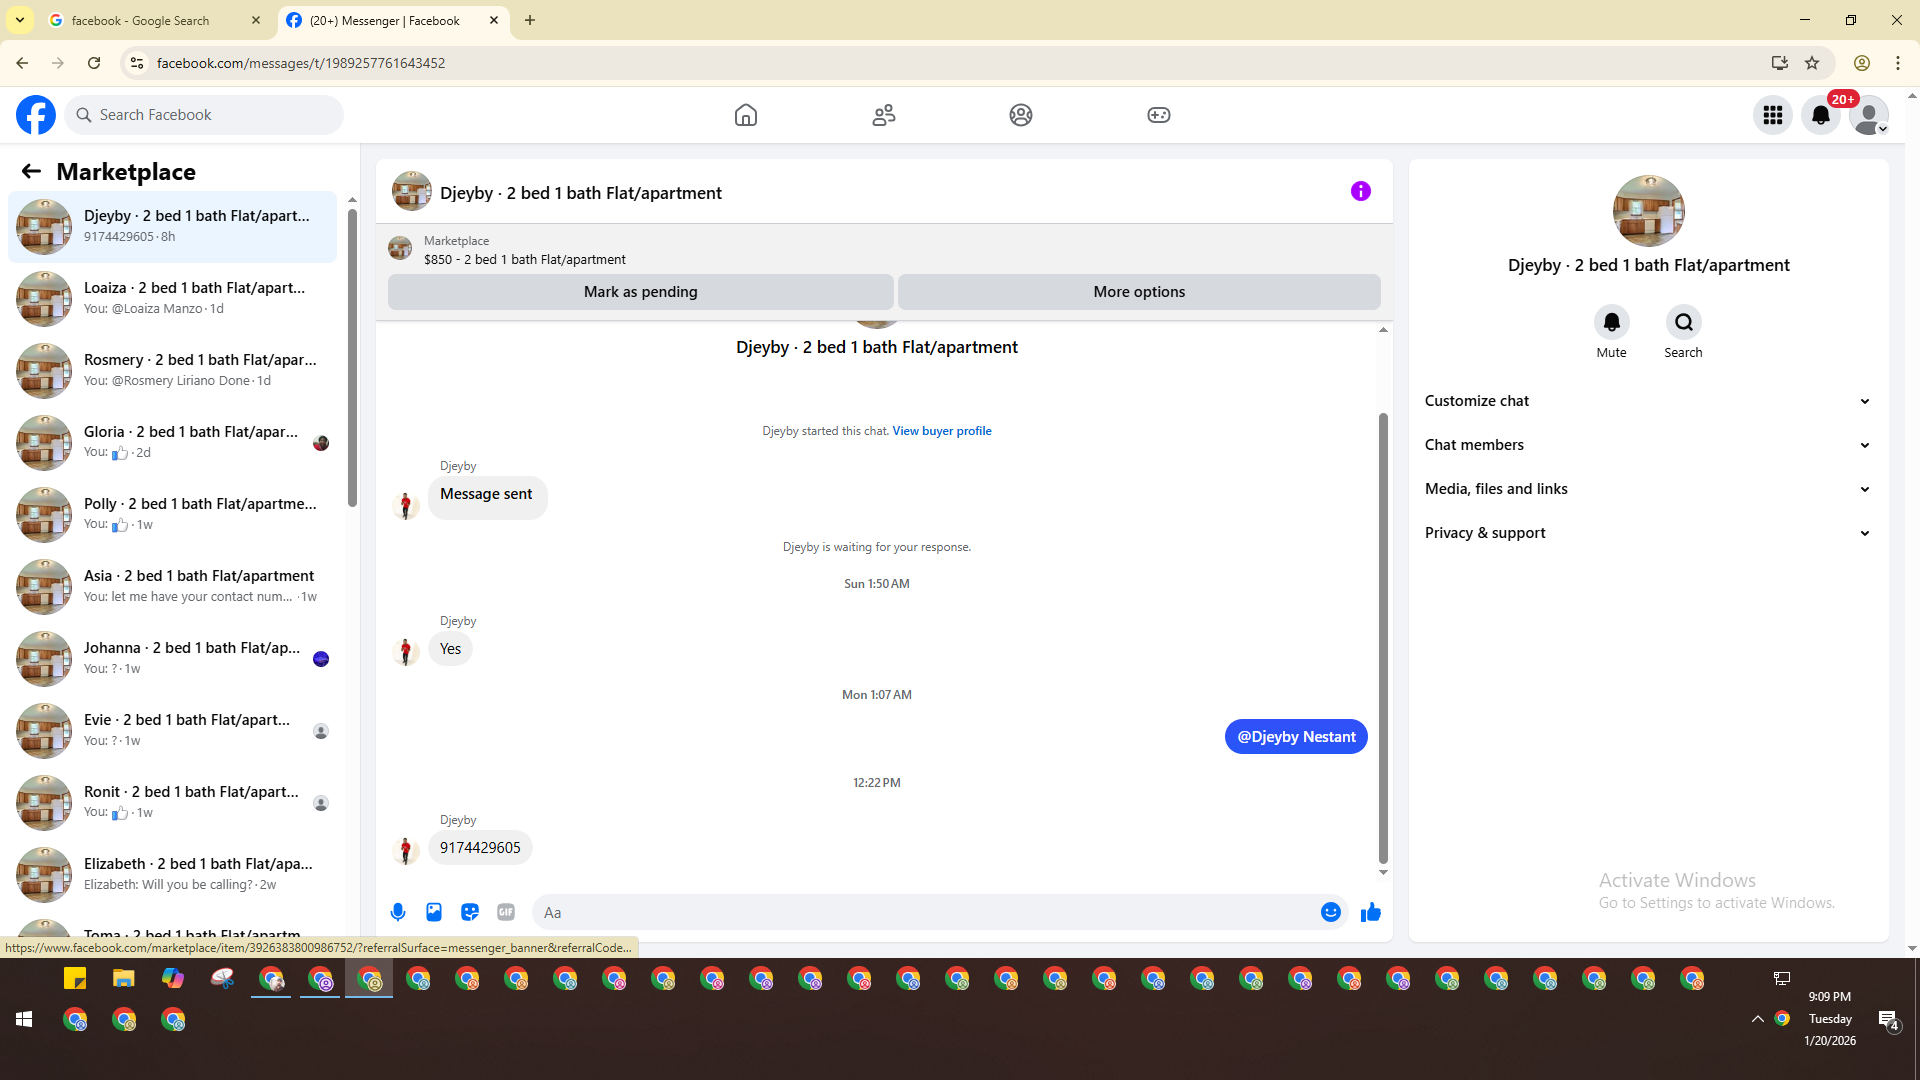Open the emoji picker in message box
Viewport: 1920px width, 1080px height.
tap(1331, 912)
